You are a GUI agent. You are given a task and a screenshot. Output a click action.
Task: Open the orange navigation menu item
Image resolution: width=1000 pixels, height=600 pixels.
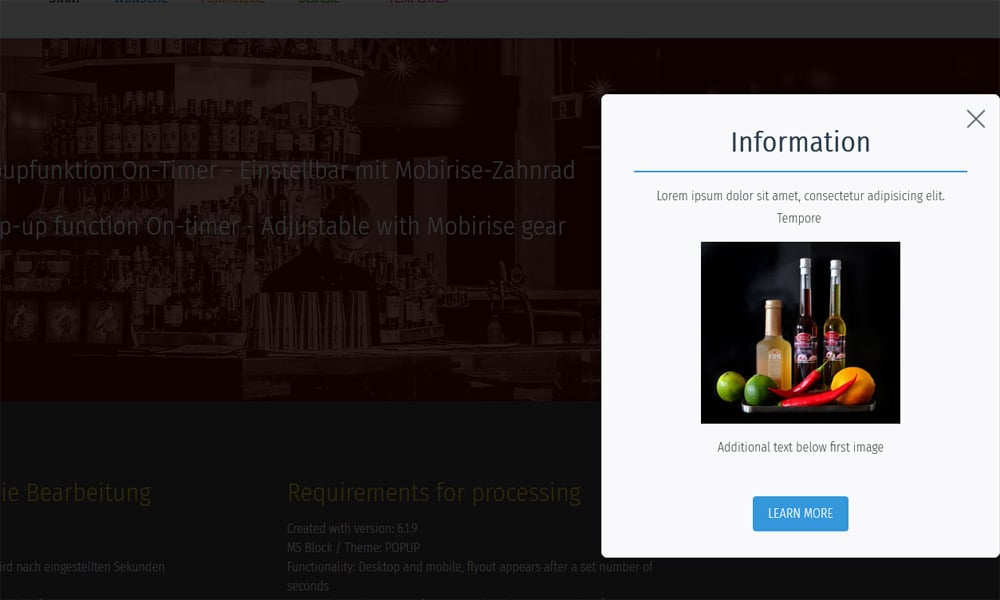(x=232, y=3)
